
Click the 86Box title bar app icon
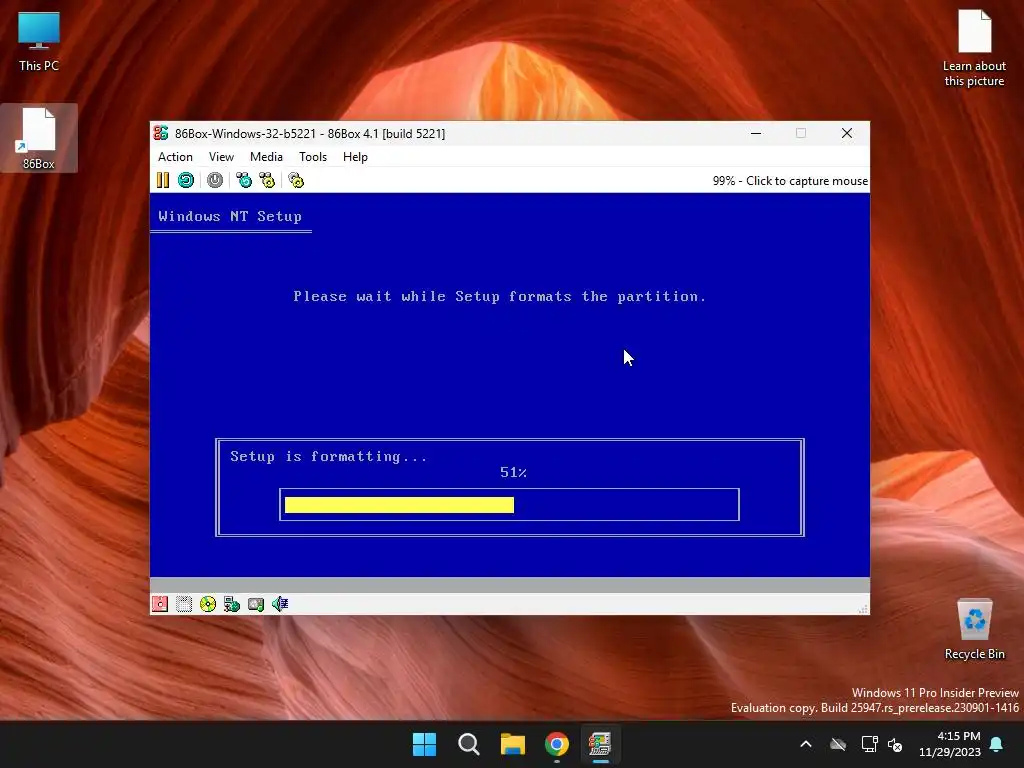click(161, 133)
